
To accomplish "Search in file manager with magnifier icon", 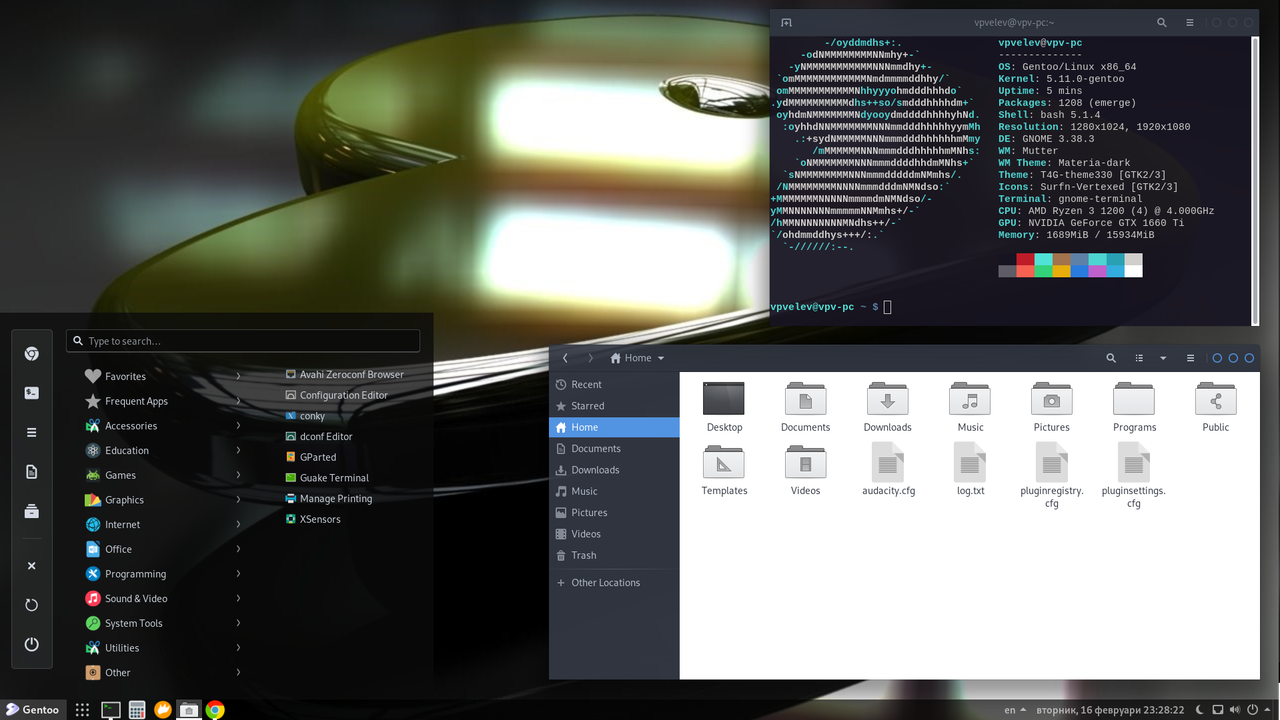I will click(x=1111, y=358).
